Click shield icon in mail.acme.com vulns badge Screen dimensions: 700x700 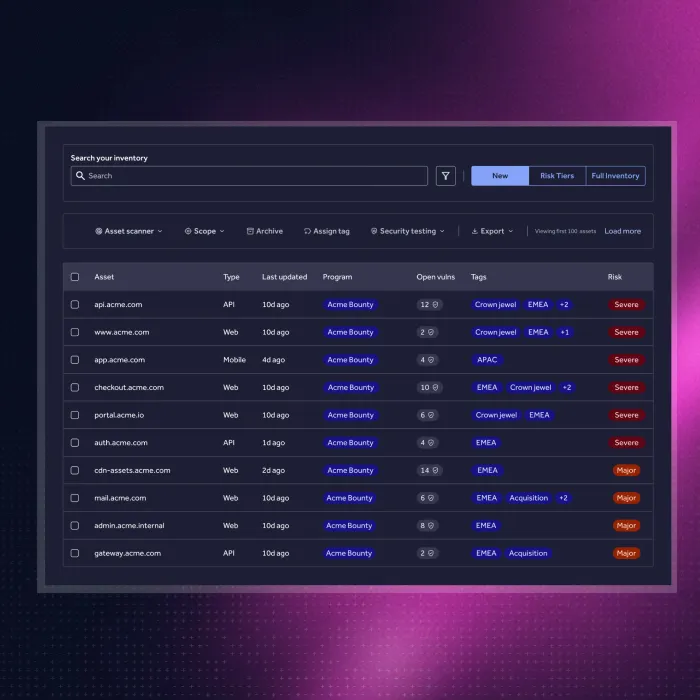coord(431,498)
